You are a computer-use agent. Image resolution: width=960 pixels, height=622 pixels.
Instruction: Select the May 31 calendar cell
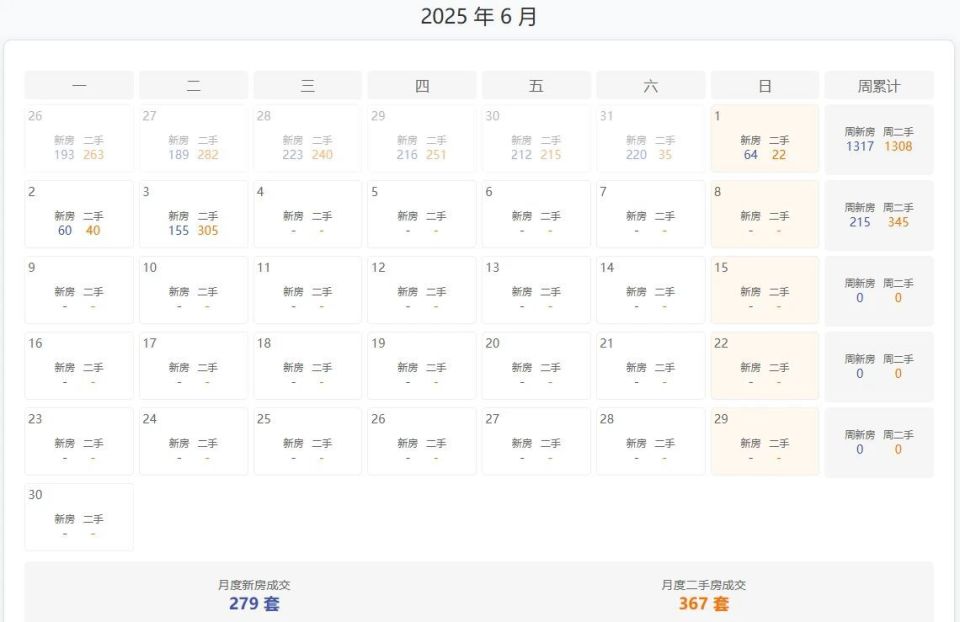click(x=651, y=139)
